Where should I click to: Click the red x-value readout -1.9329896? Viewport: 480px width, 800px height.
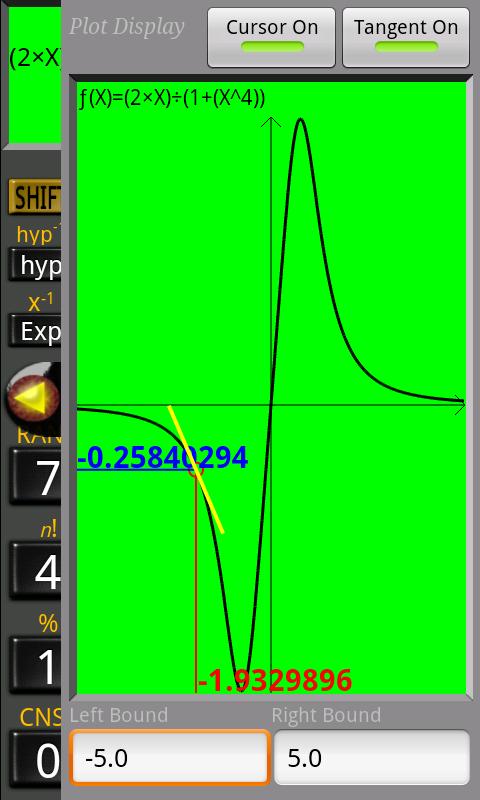(275, 680)
